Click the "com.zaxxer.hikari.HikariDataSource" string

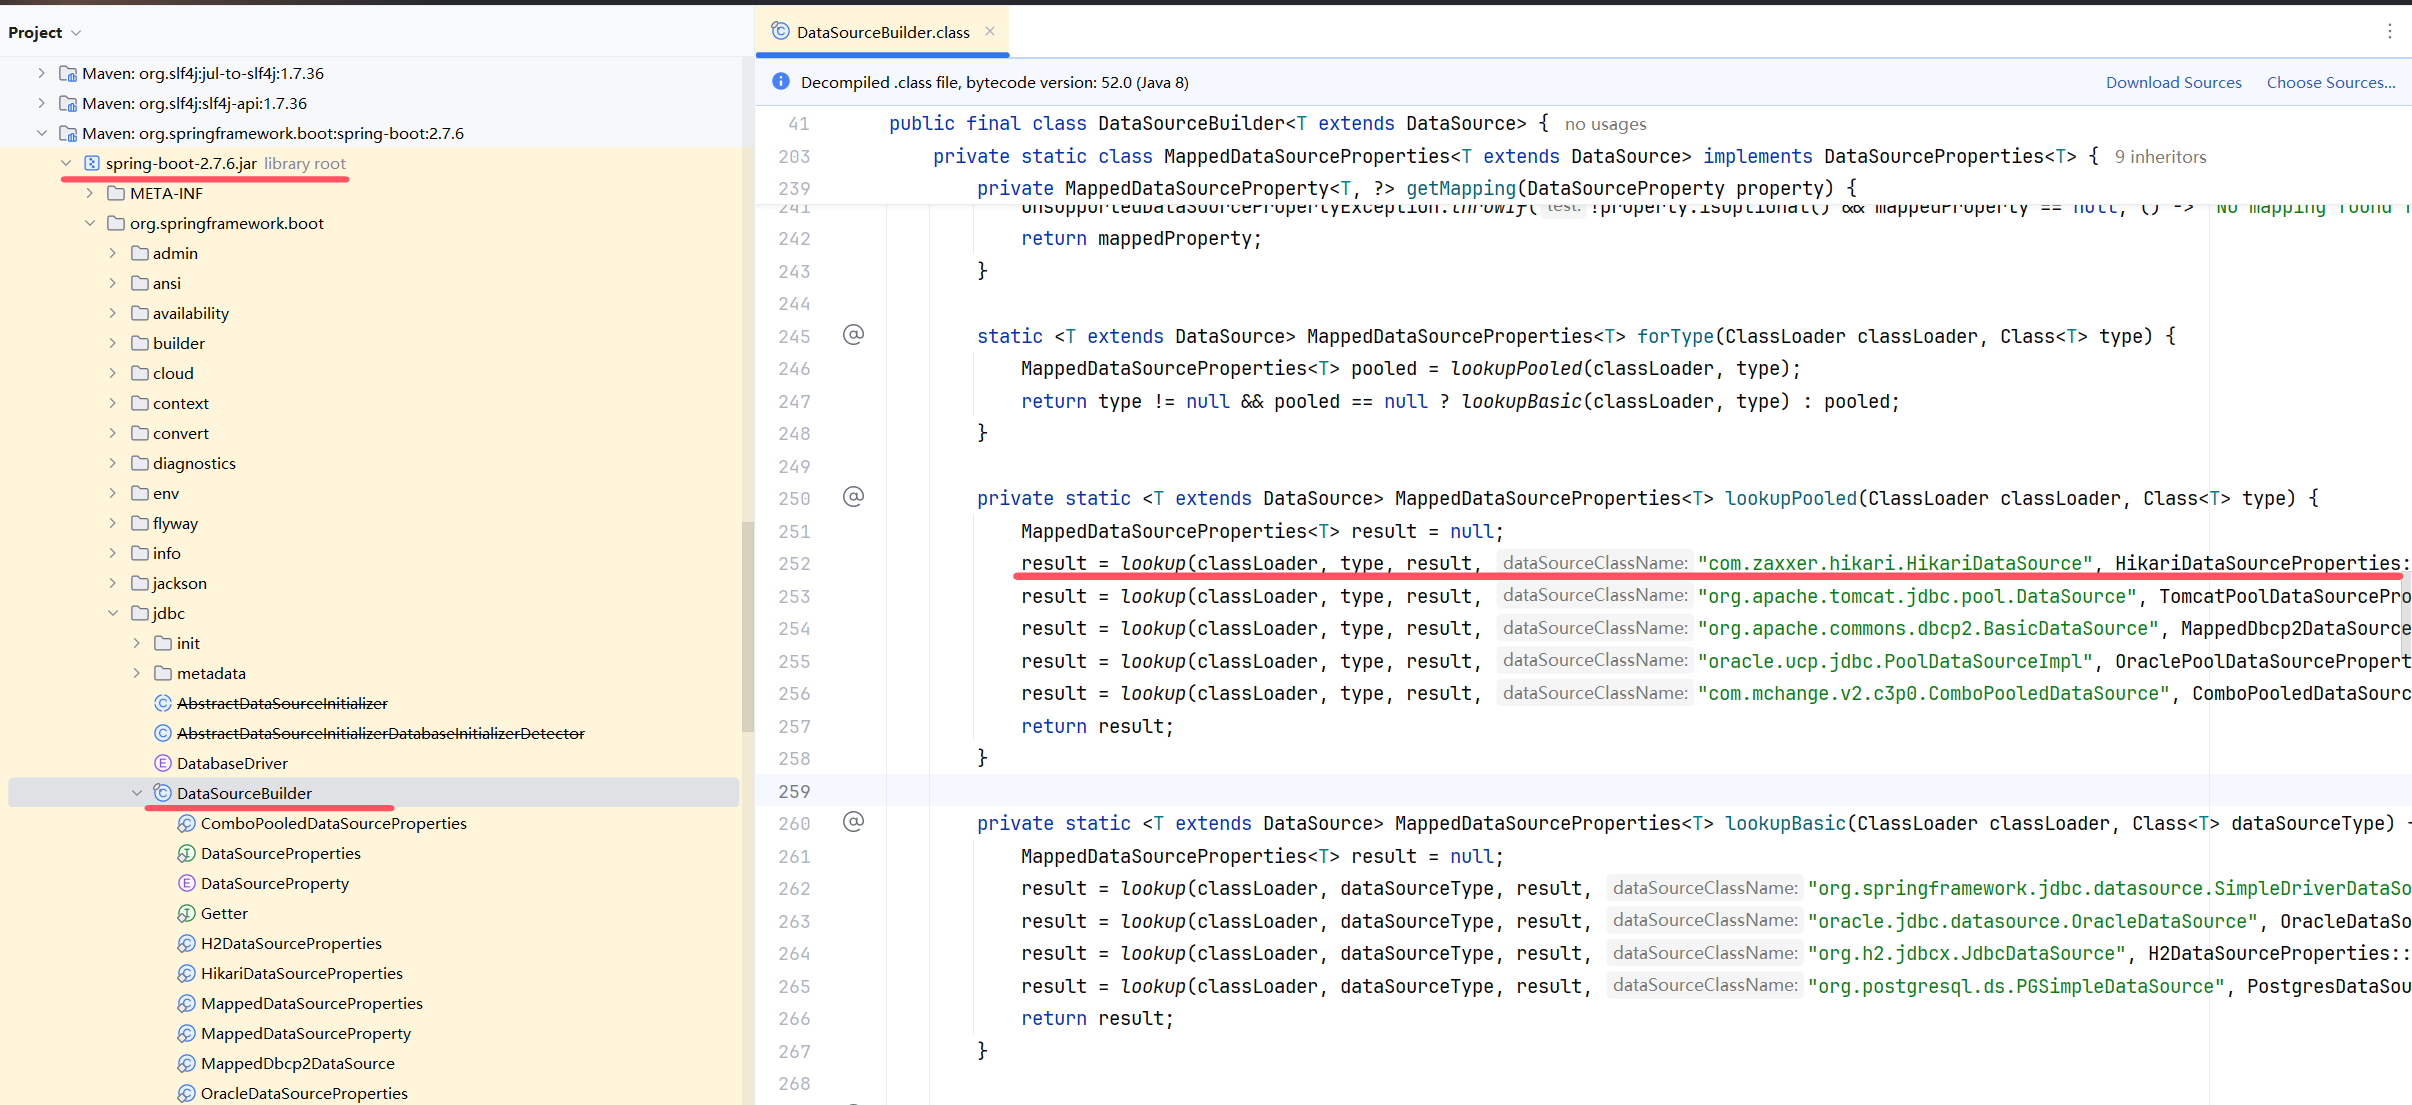(1895, 563)
